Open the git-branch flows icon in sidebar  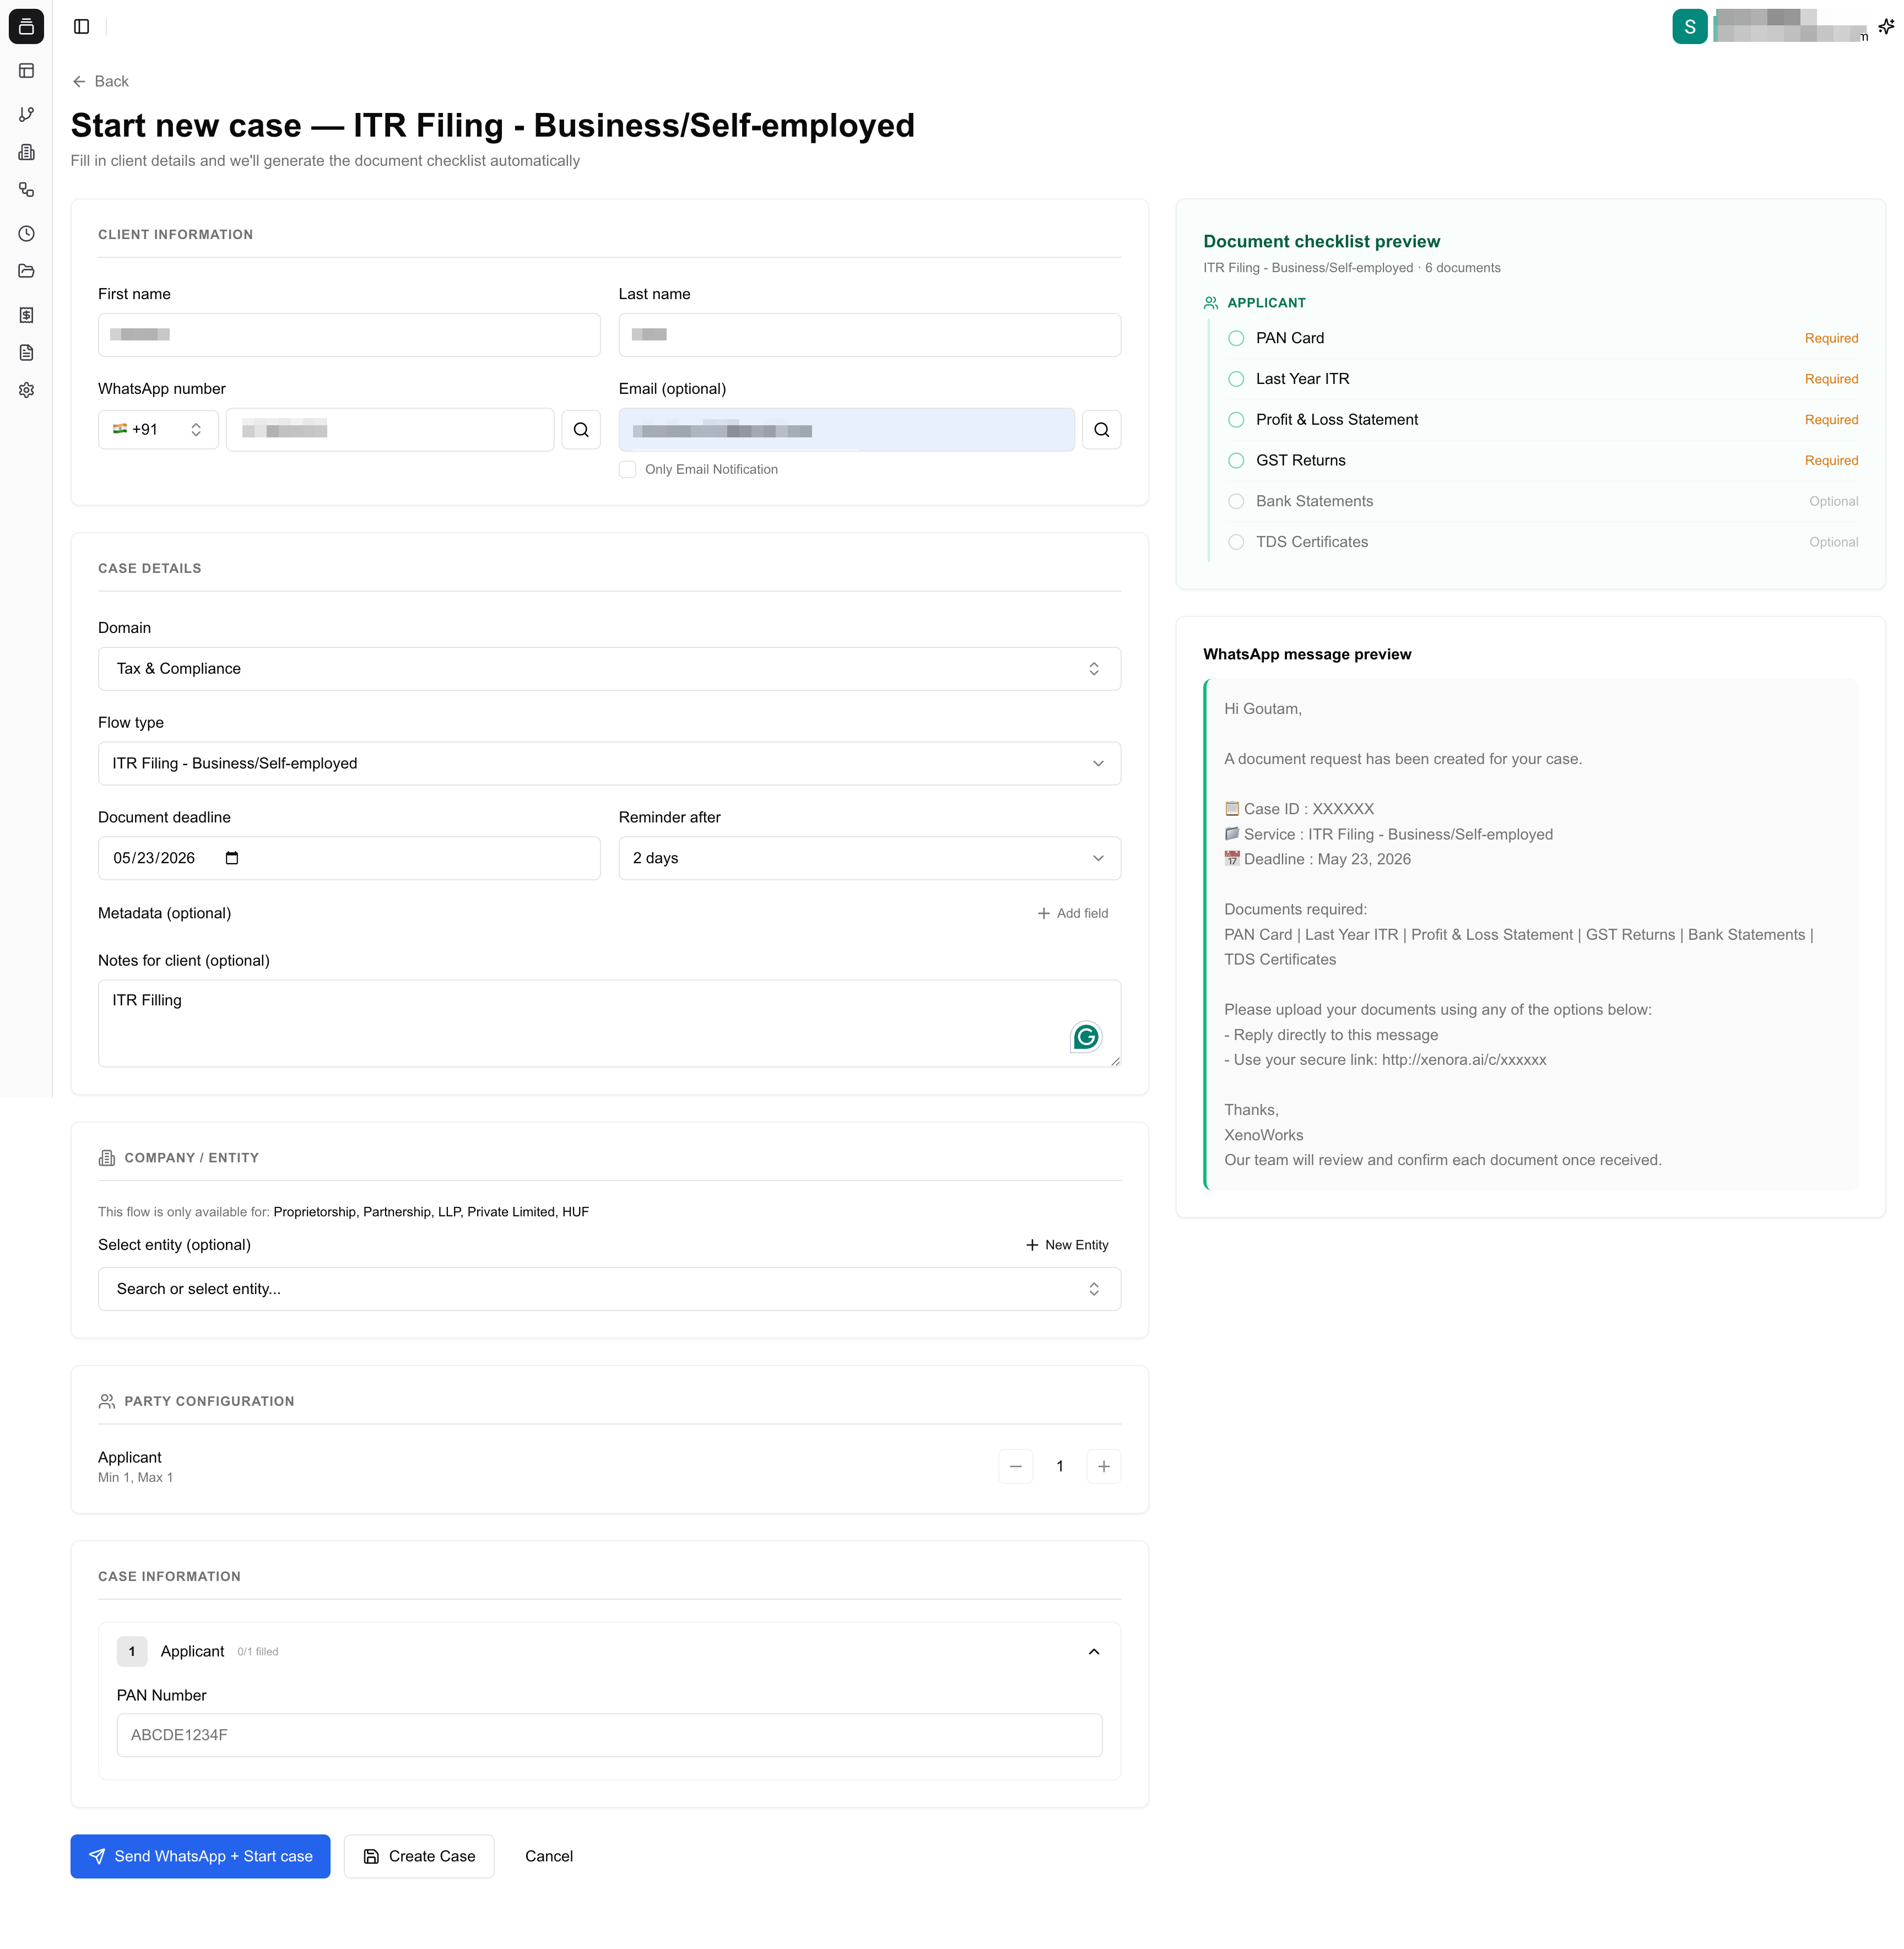[27, 115]
